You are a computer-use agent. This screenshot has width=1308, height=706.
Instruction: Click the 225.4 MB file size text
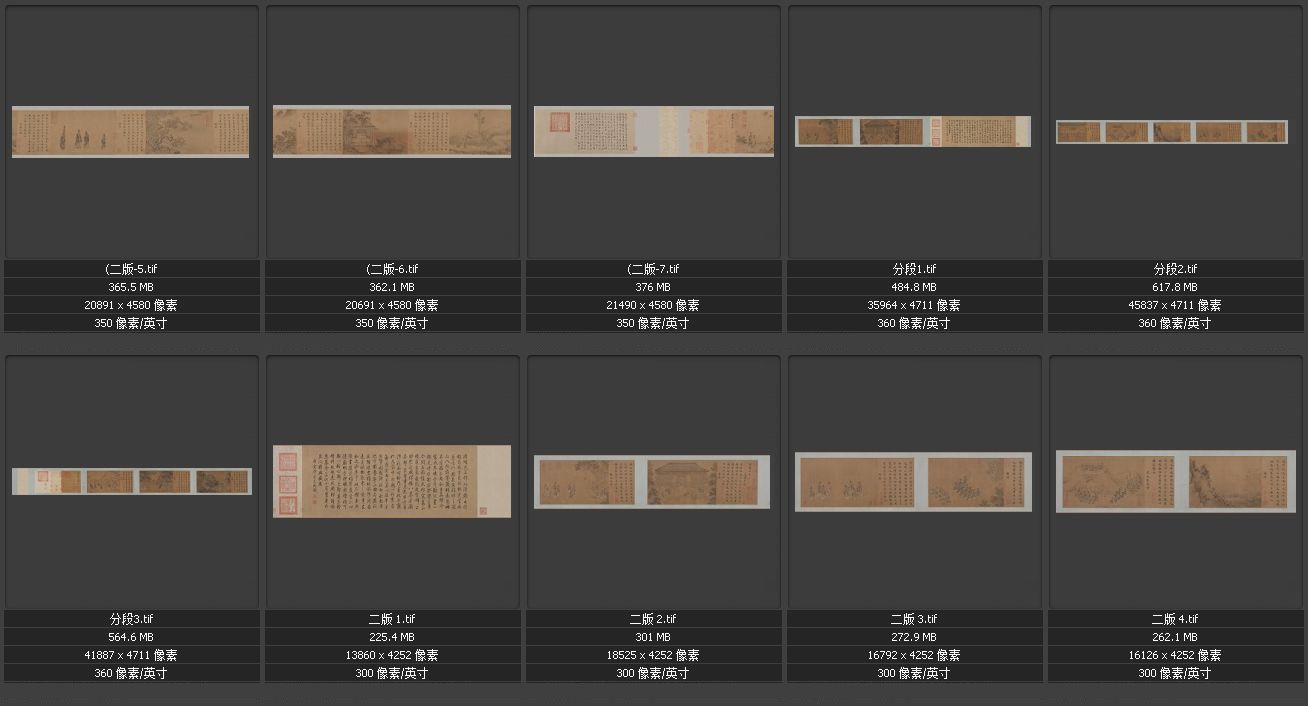tap(392, 637)
